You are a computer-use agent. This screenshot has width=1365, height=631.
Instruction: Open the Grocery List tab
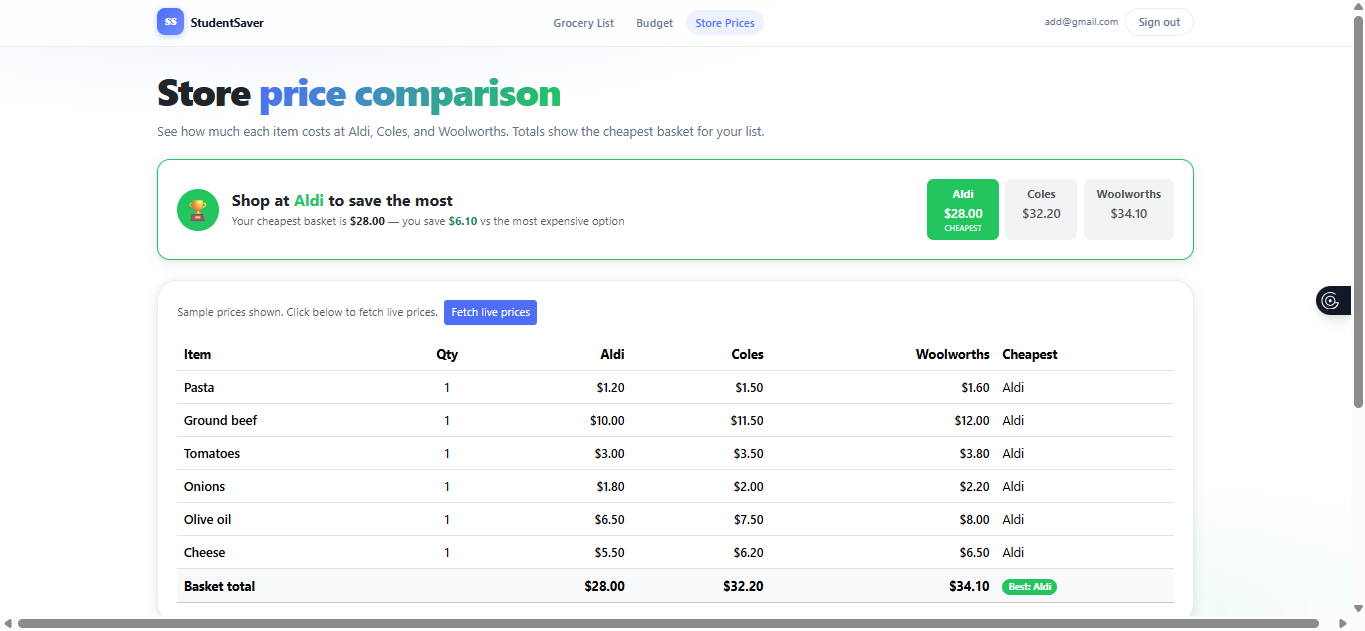point(584,23)
